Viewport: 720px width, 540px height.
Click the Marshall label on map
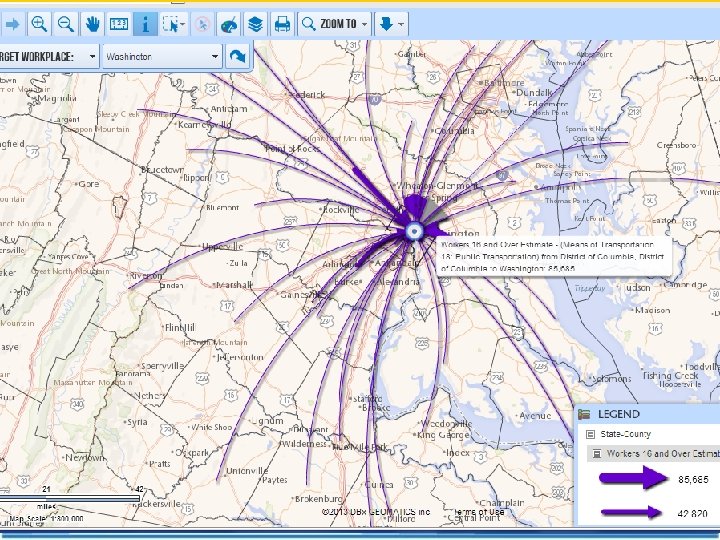(x=234, y=285)
